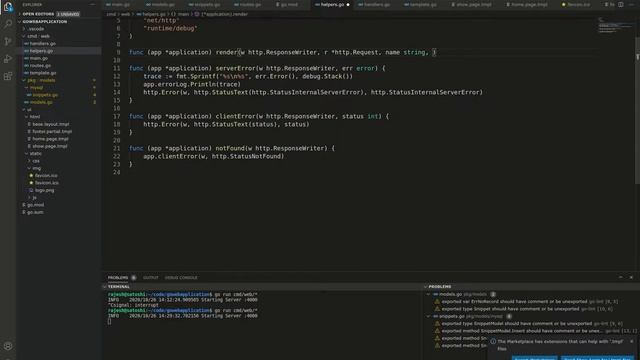Click the warning icon for ErrNoRecord problem
Image resolution: width=640 pixels, height=360 pixels.
(x=437, y=302)
